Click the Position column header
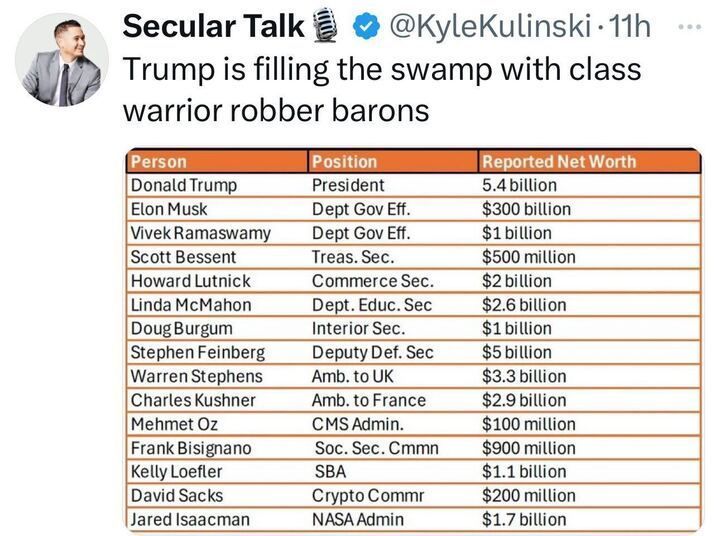The width and height of the screenshot is (720, 536). (x=345, y=161)
